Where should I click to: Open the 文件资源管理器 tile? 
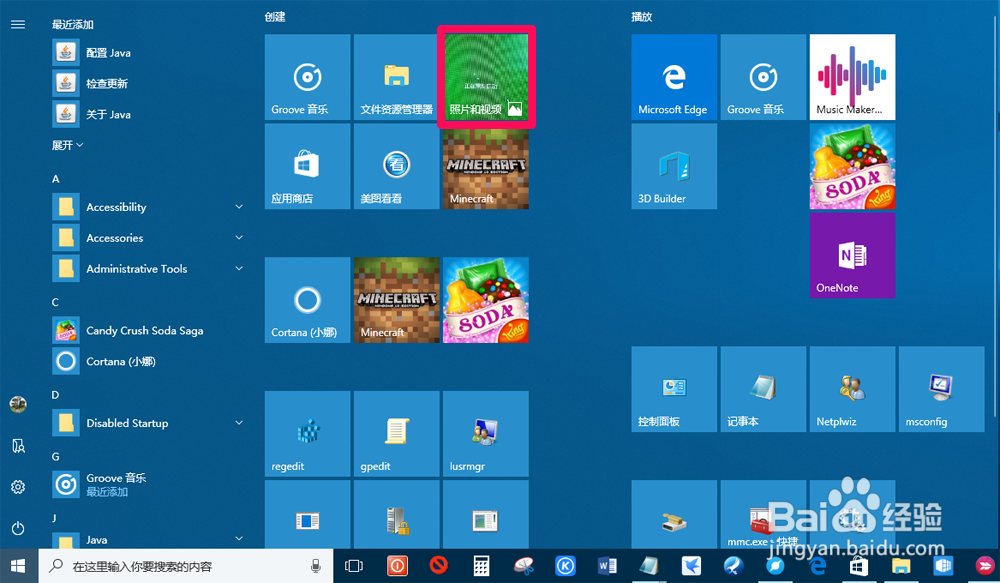[x=397, y=77]
